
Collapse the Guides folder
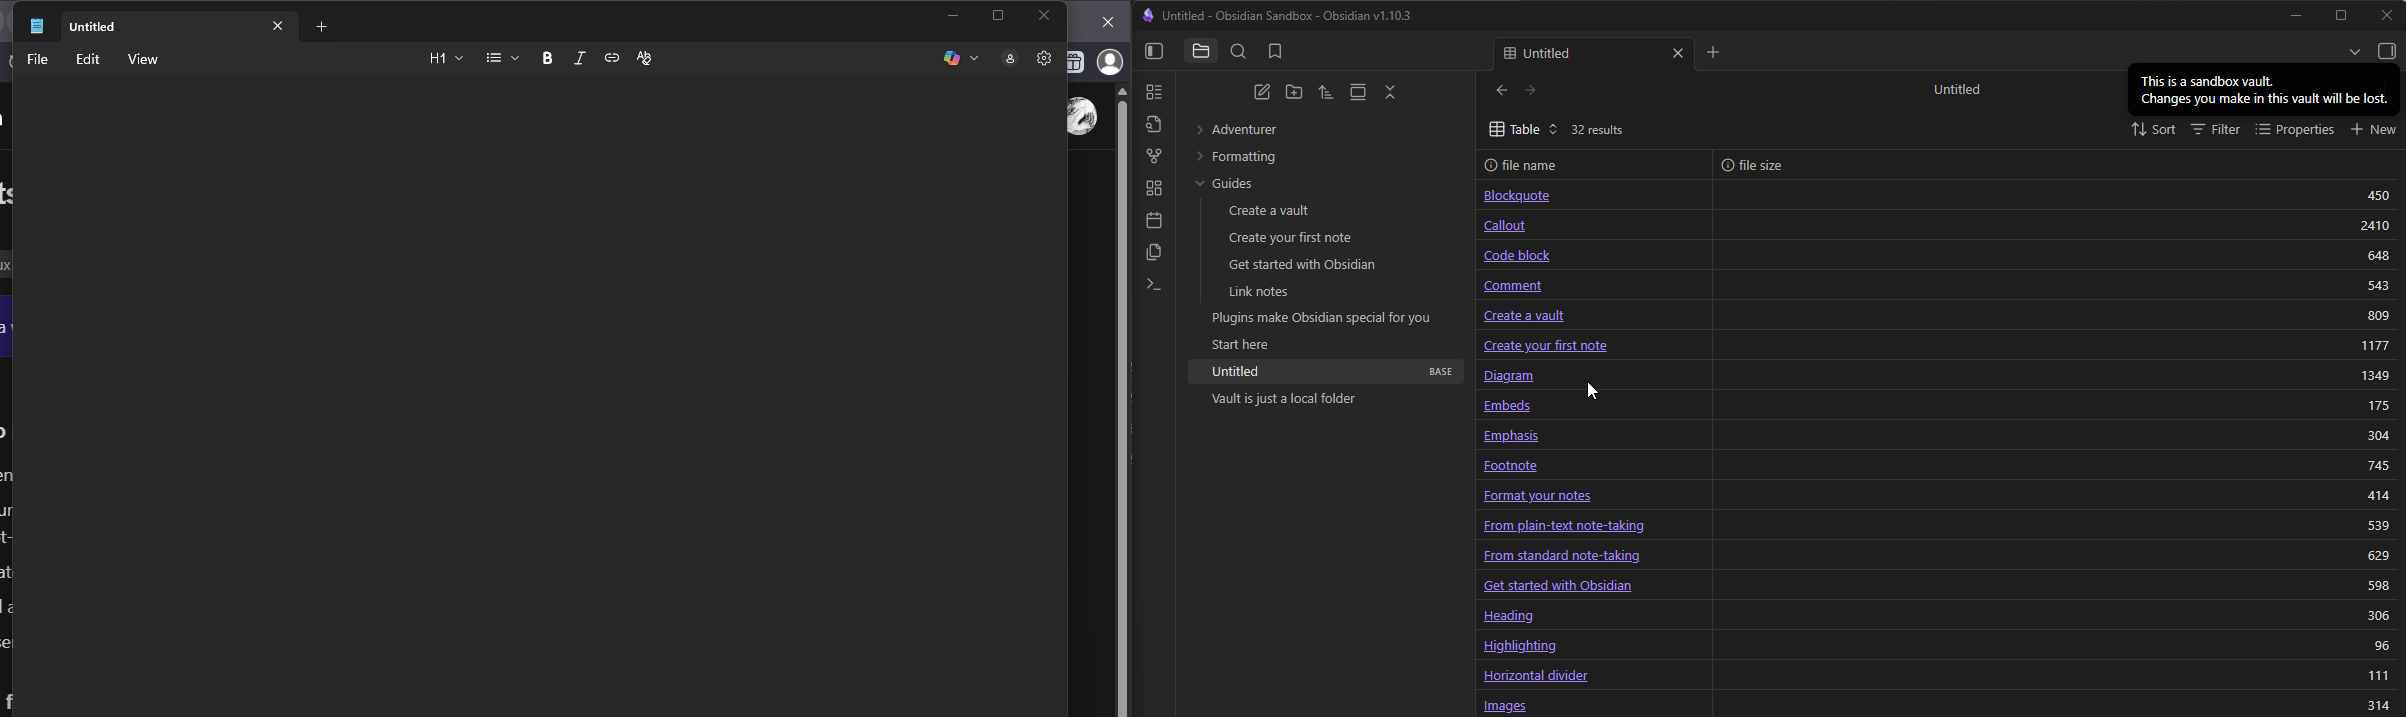[1226, 184]
